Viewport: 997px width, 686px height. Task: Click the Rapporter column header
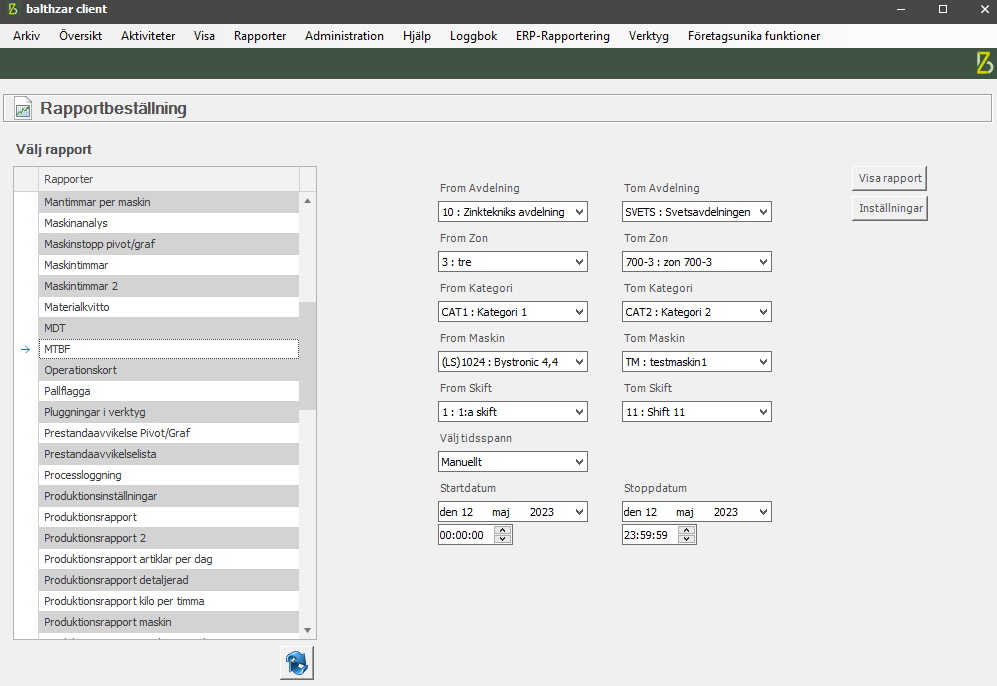coord(168,179)
